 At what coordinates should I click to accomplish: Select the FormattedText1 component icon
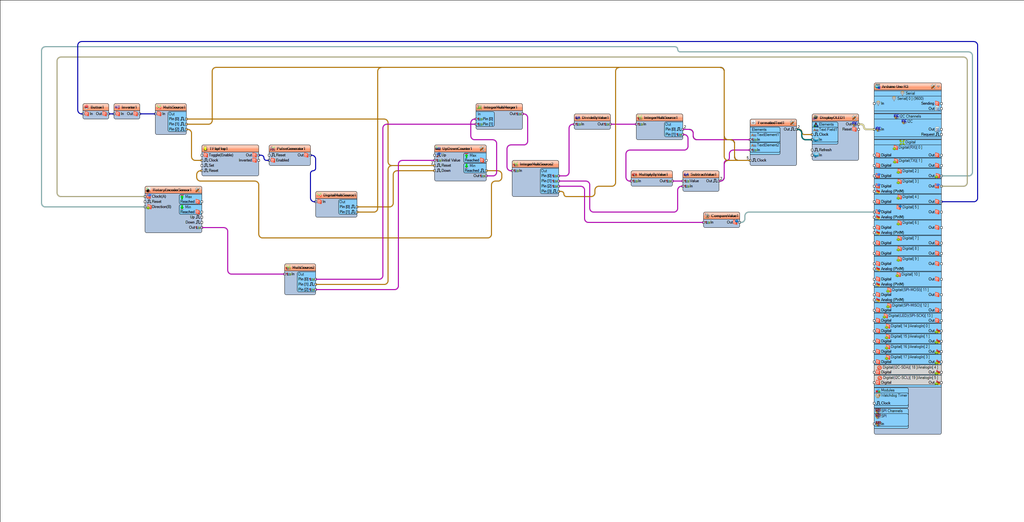754,123
